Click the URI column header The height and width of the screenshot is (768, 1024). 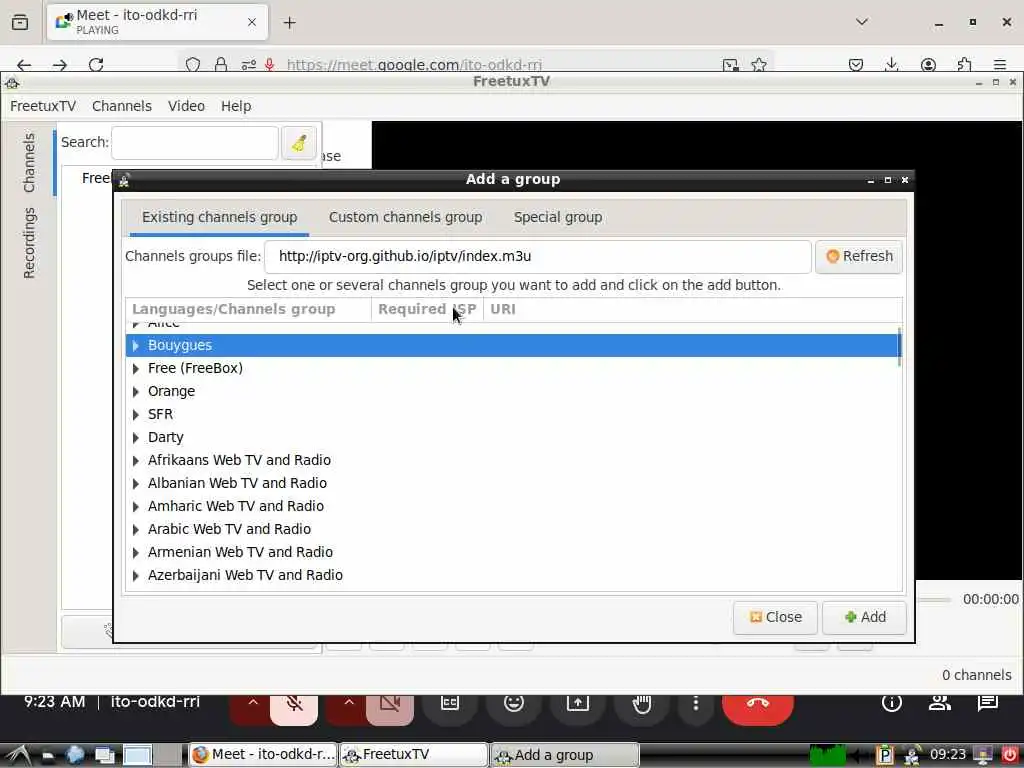692,309
